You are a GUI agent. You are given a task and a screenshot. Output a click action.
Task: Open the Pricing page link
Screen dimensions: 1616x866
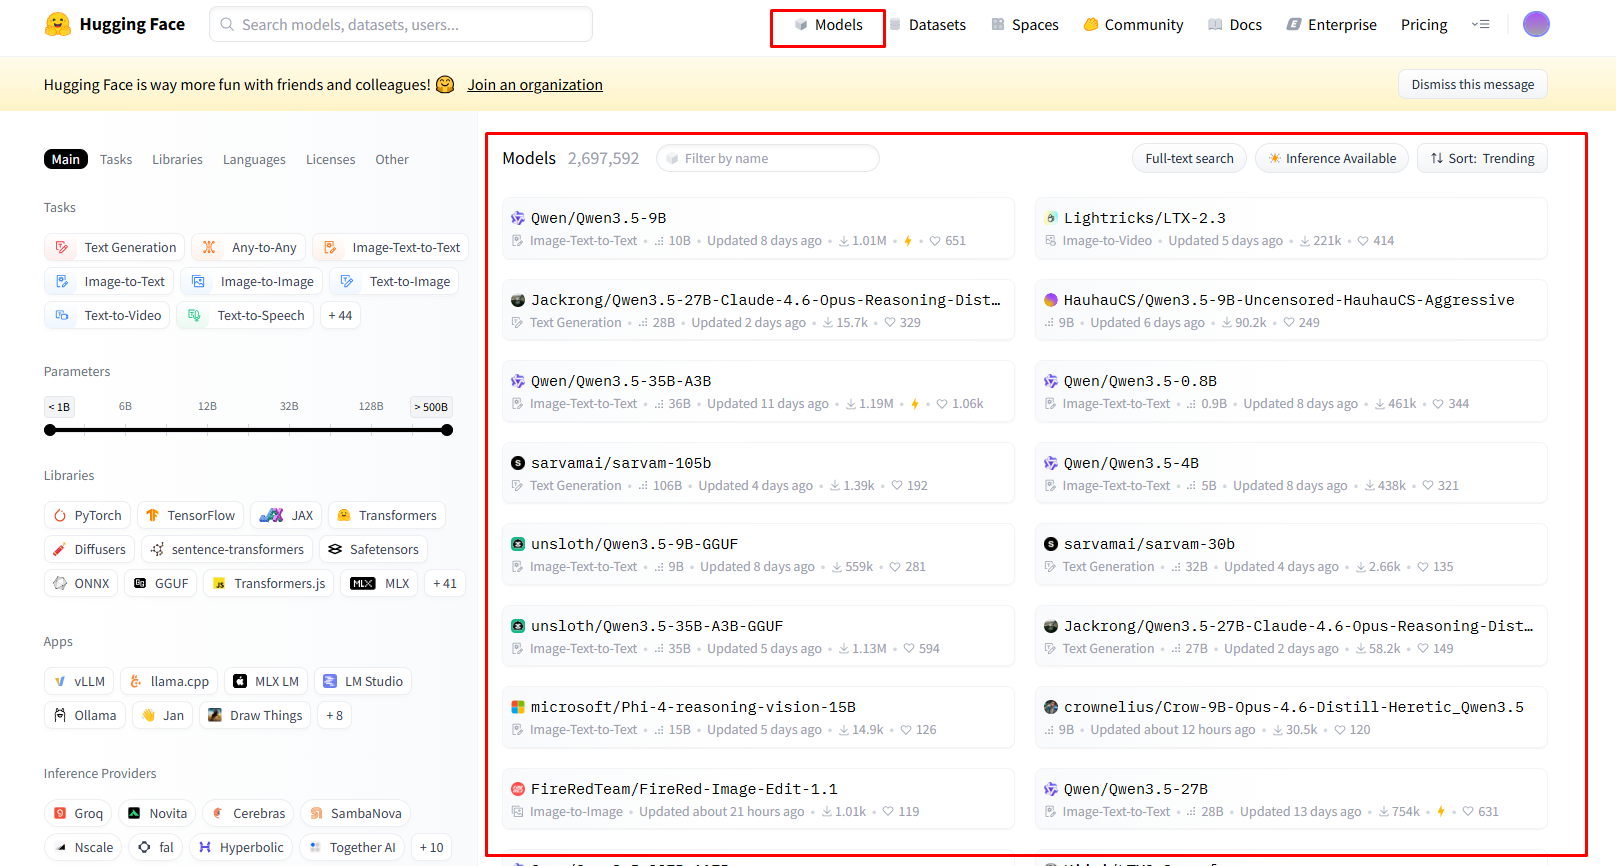click(x=1424, y=25)
